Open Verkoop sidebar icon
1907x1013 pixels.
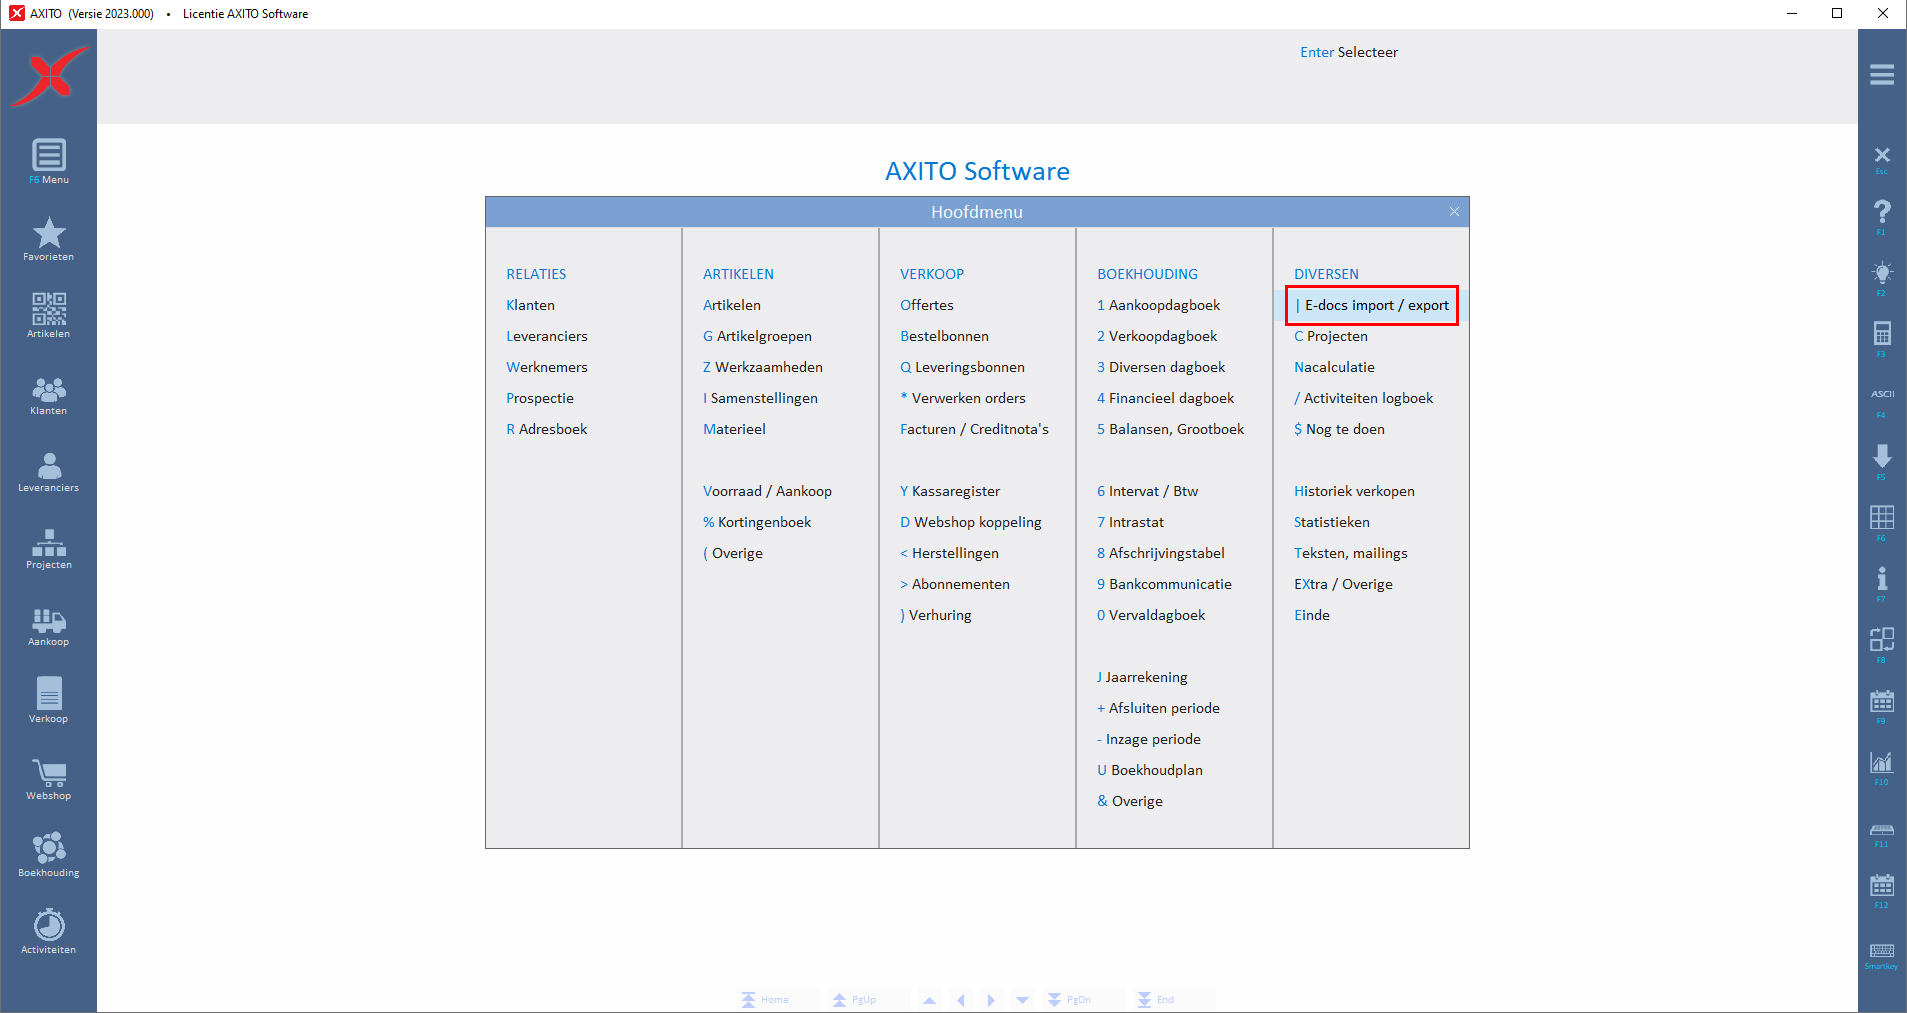[x=48, y=701]
